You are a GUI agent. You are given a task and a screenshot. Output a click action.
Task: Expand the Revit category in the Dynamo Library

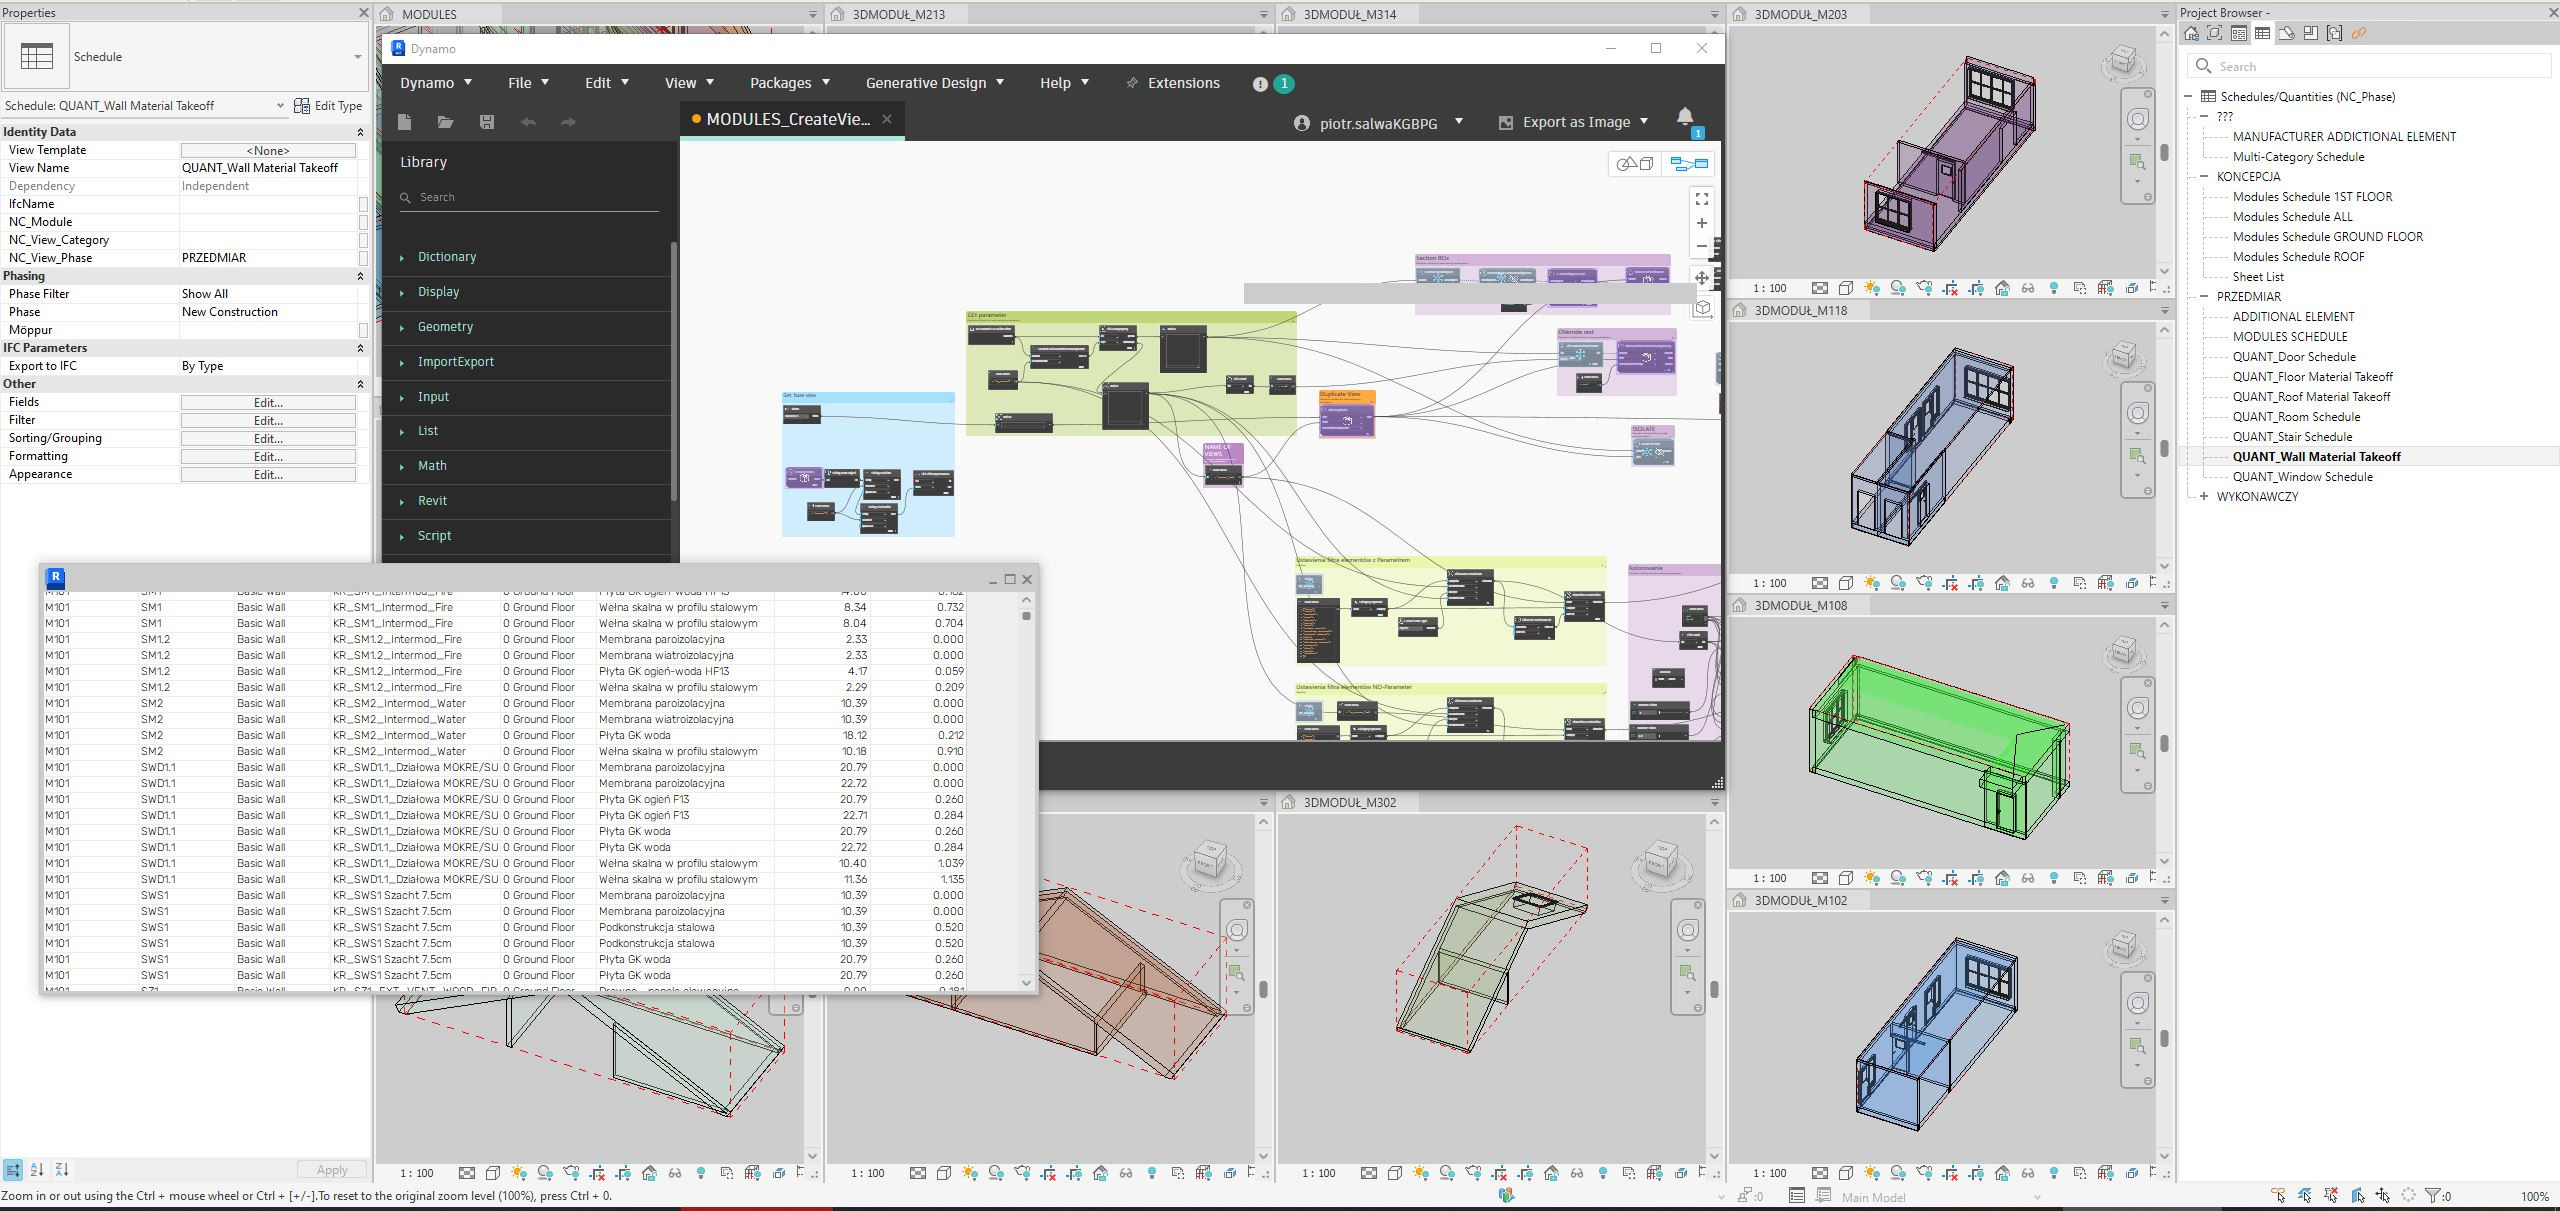[432, 501]
